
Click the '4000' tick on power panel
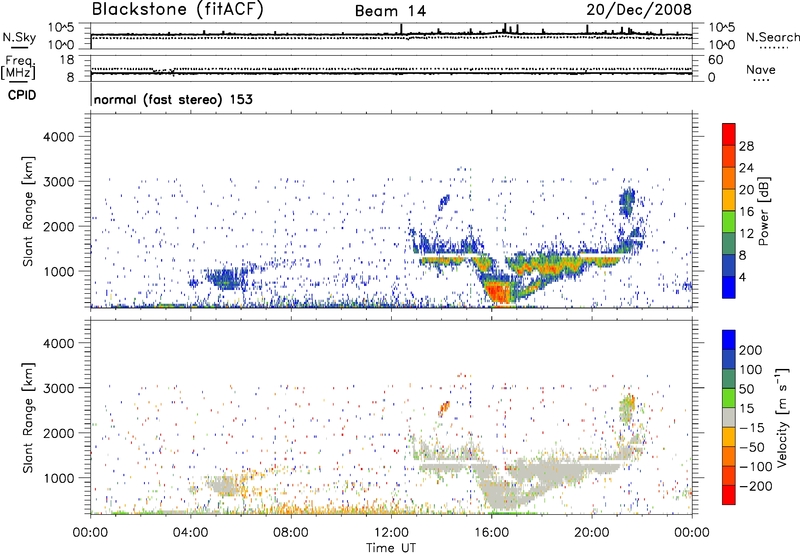59,137
